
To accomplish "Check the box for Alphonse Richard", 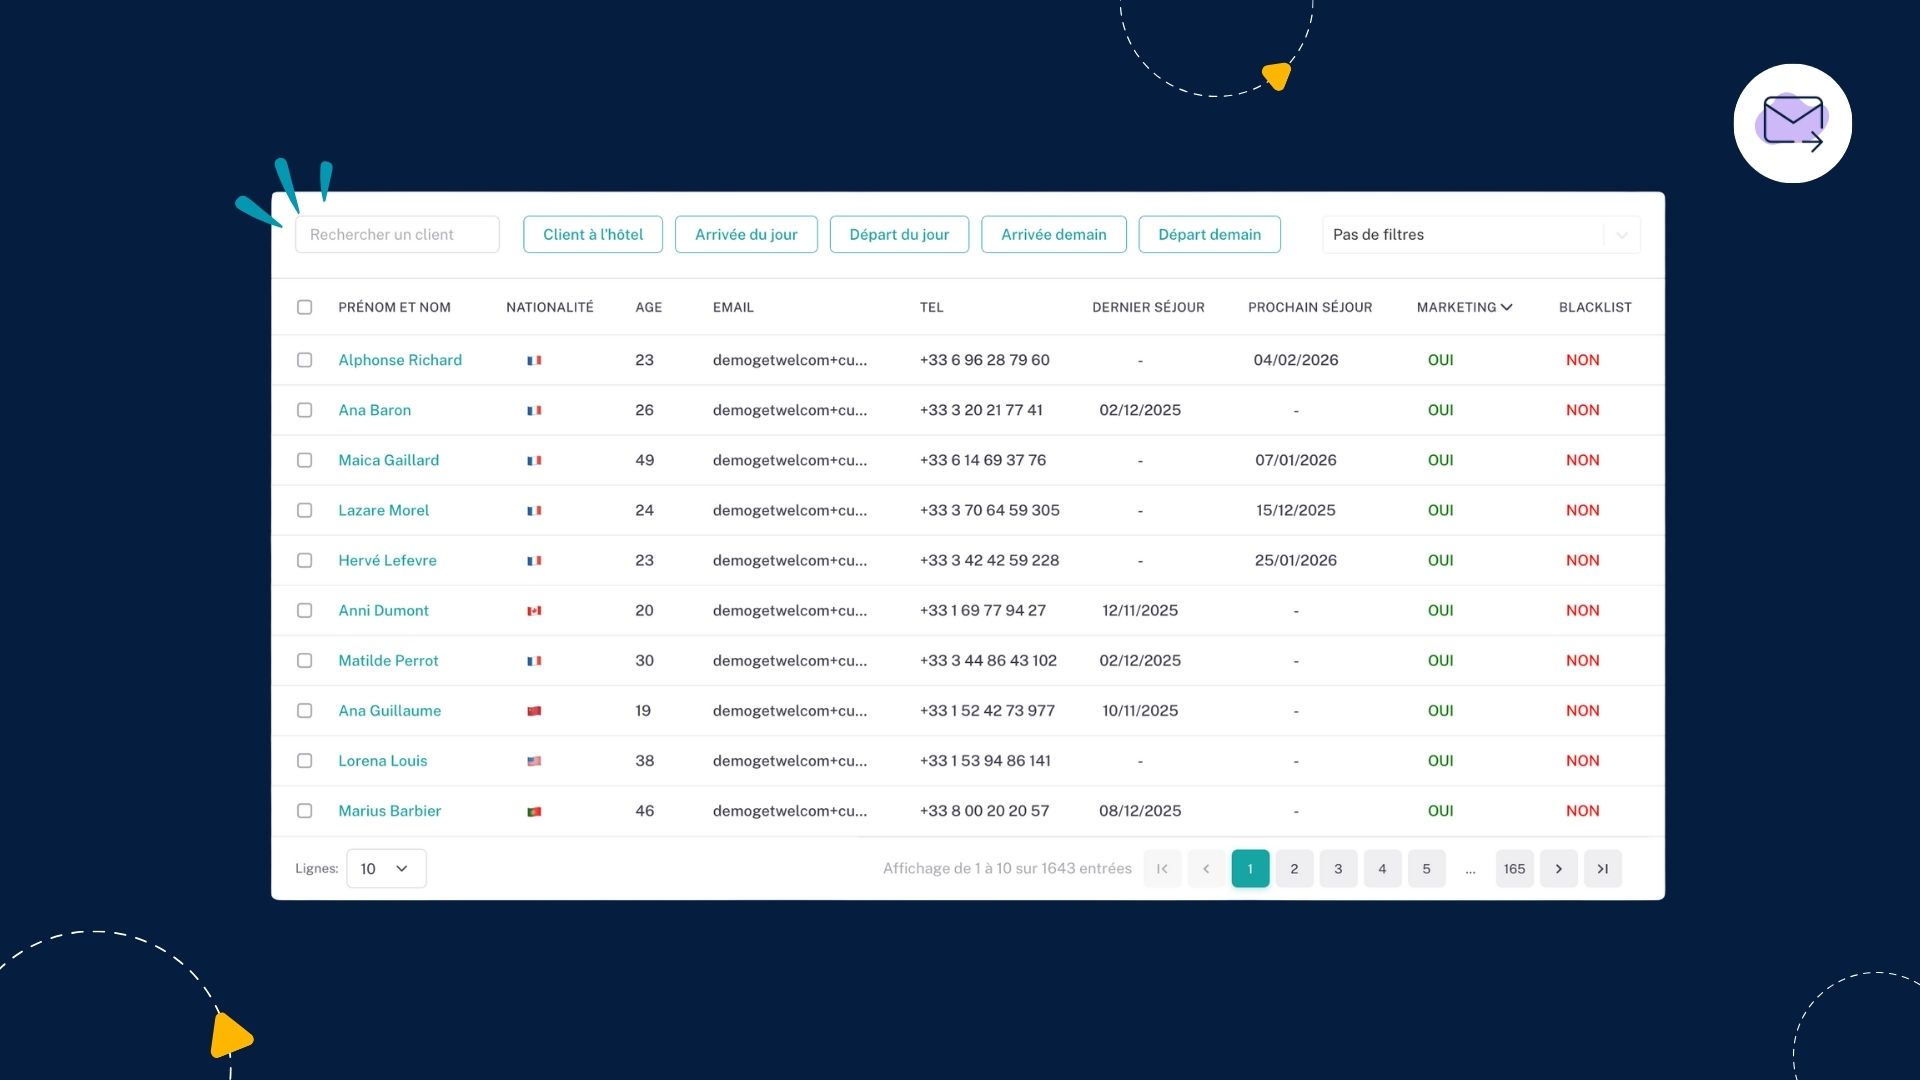I will point(304,360).
